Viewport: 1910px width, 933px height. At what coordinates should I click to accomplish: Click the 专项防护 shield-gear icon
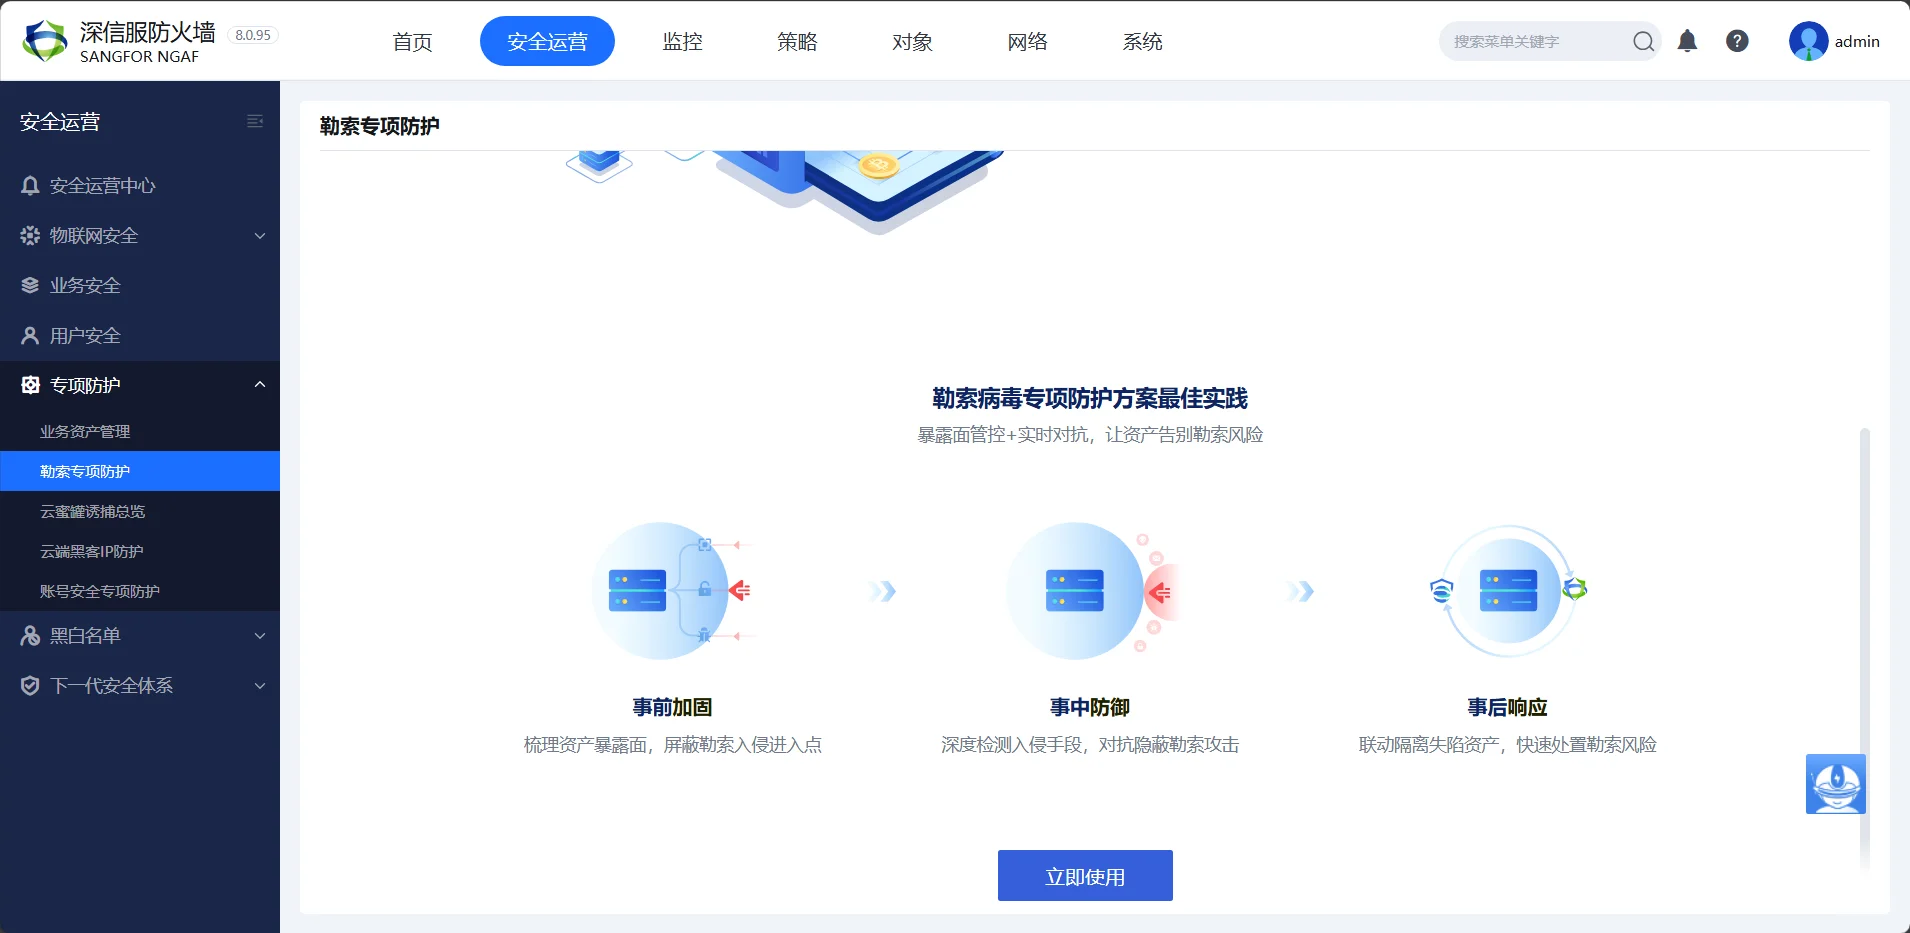[x=30, y=385]
